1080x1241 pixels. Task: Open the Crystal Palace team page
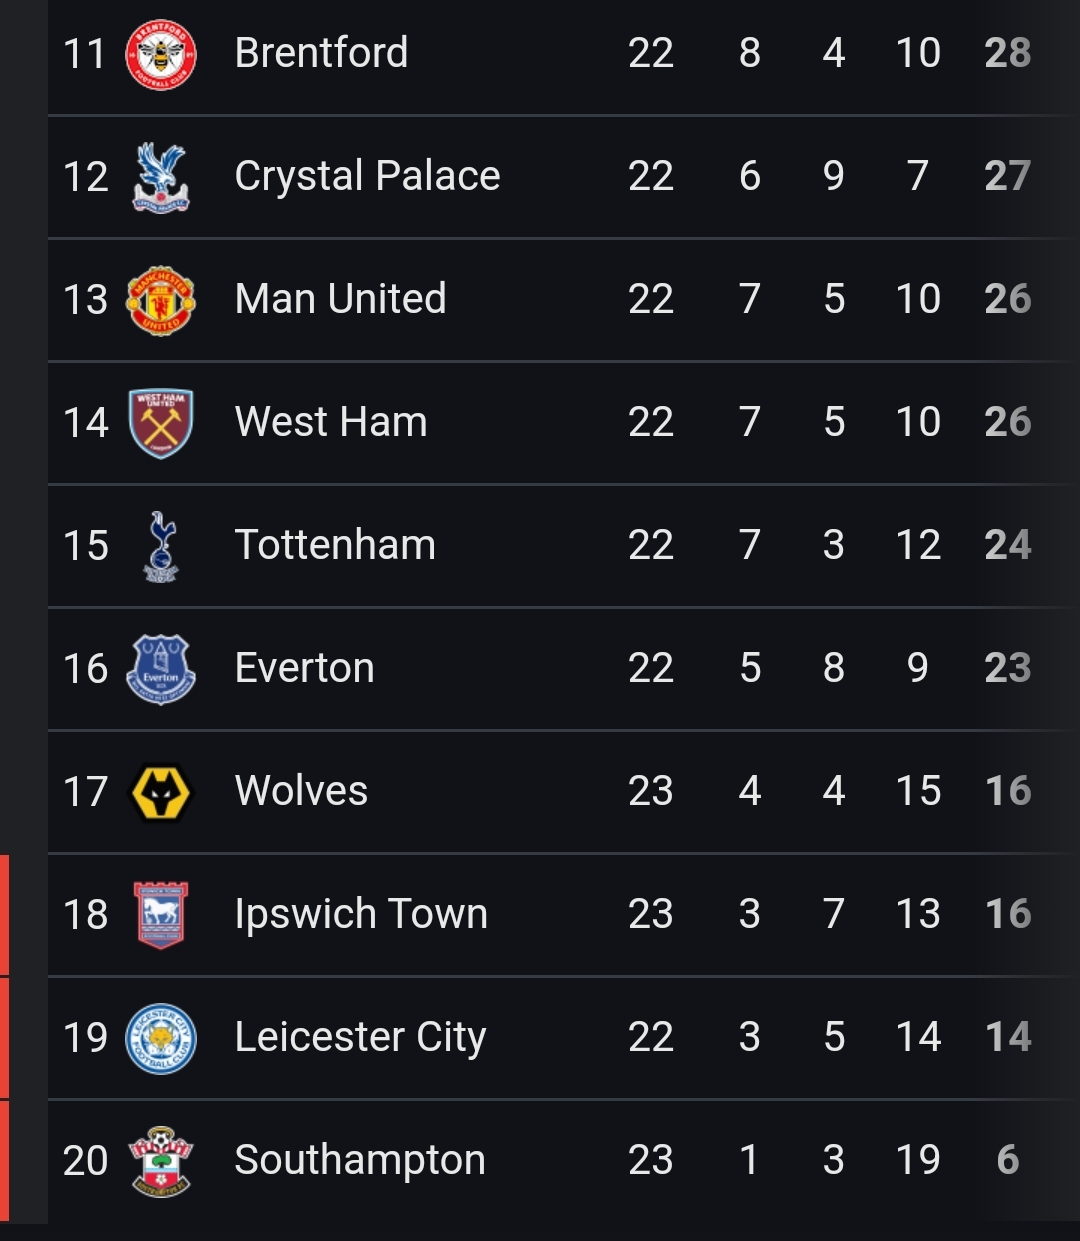(367, 176)
